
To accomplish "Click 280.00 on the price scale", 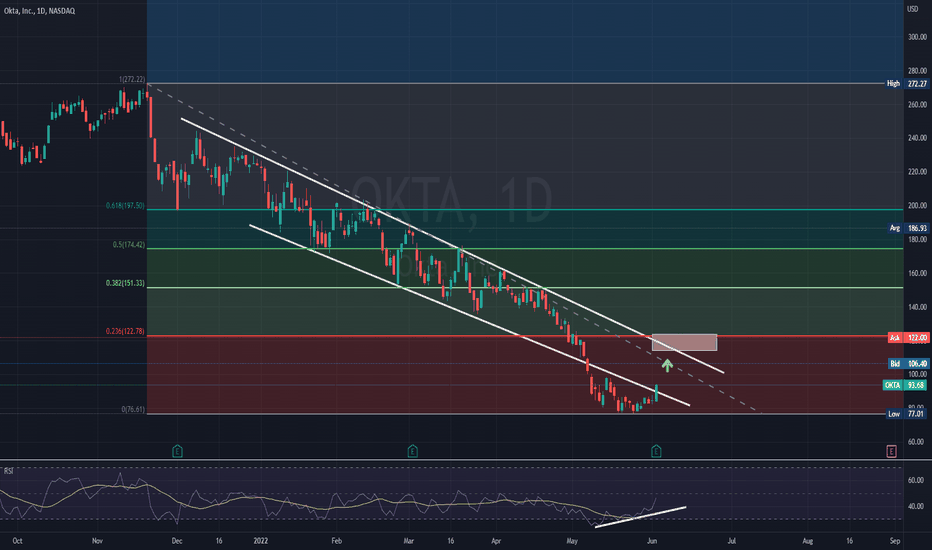I will pos(917,71).
